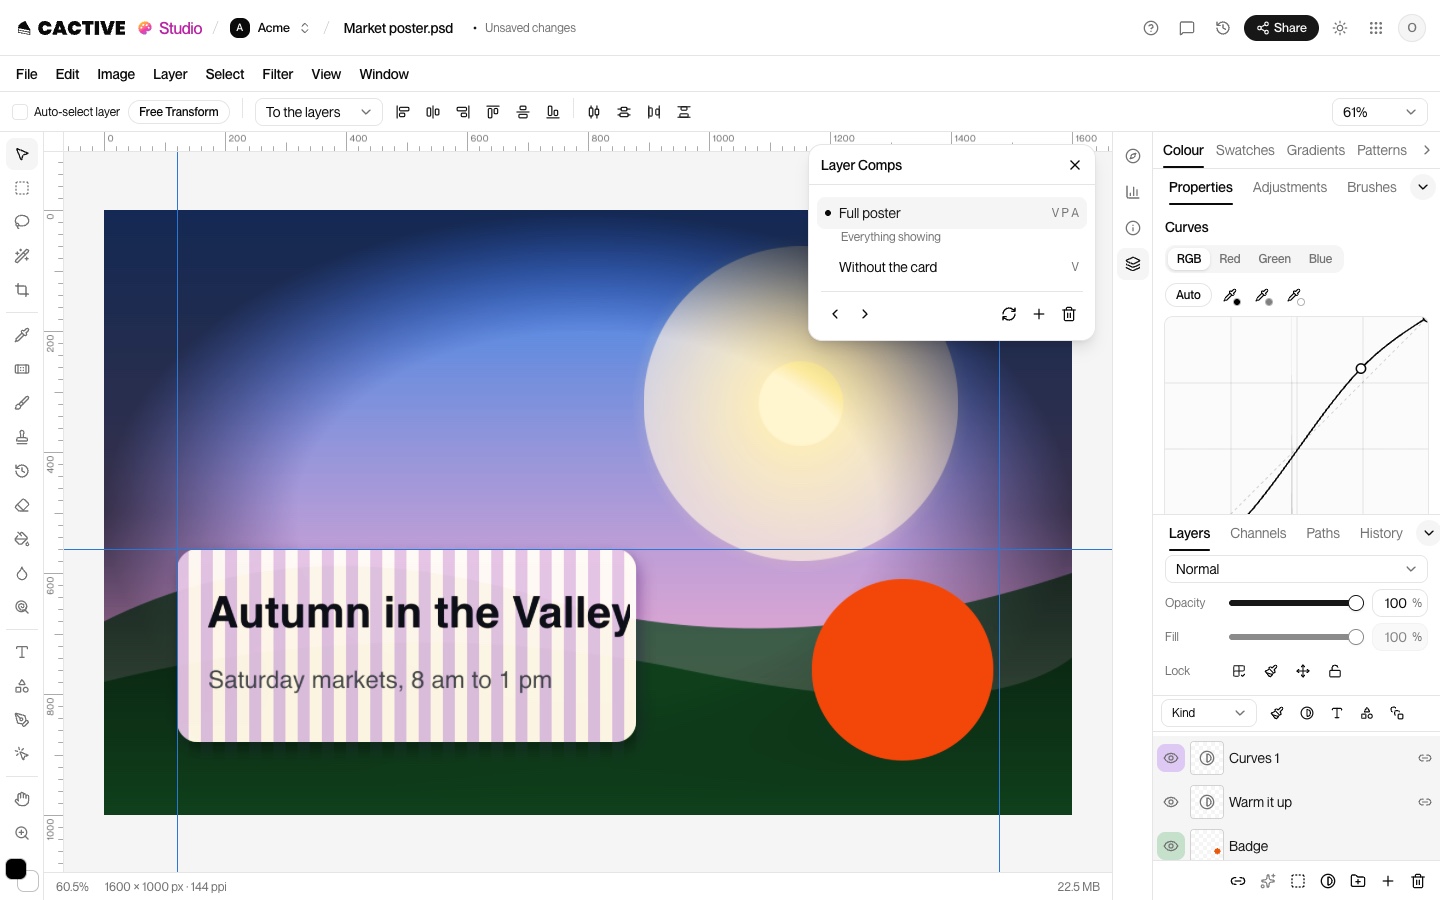Select the Type tool
This screenshot has height=900, width=1440.
click(x=22, y=652)
